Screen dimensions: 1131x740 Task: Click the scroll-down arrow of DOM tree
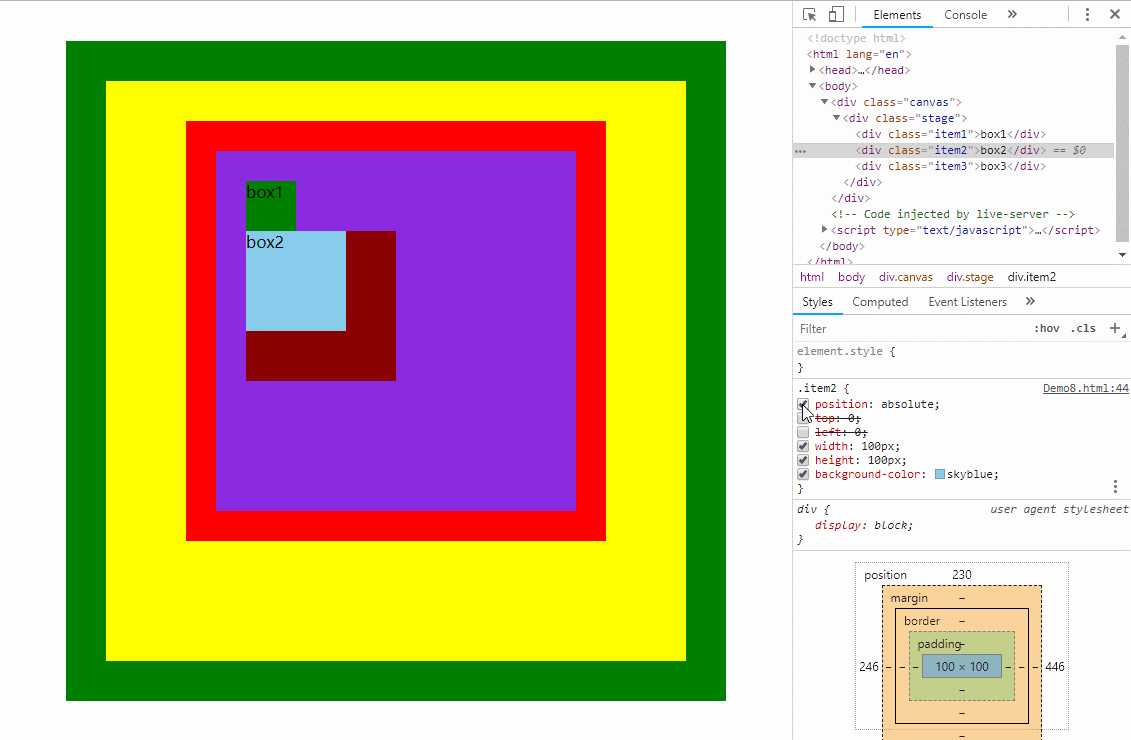pos(1122,255)
